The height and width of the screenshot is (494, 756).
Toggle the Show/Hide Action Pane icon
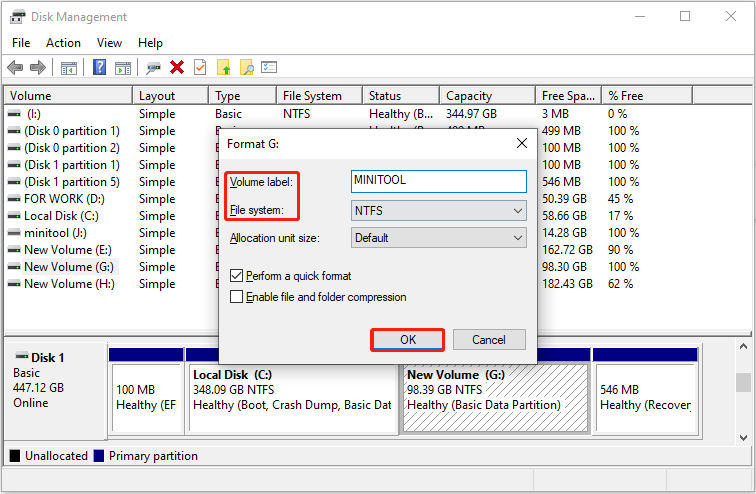tap(123, 68)
